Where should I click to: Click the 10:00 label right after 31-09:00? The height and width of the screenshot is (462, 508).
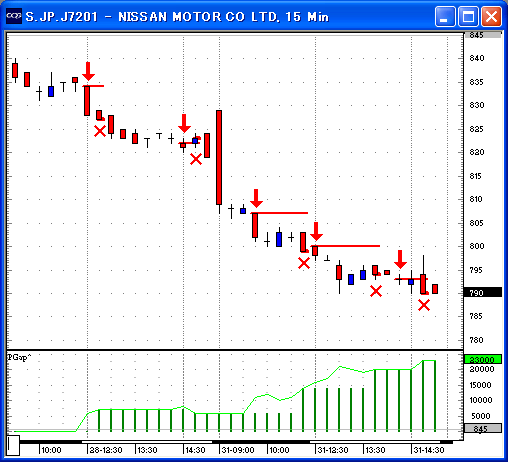[279, 450]
